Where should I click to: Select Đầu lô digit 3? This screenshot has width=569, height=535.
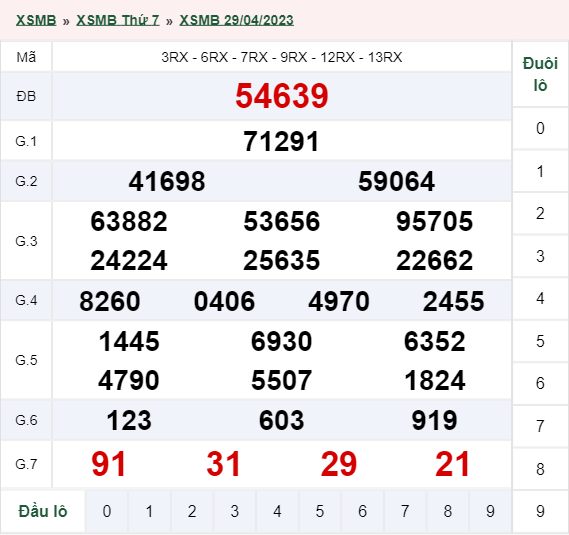(x=234, y=511)
